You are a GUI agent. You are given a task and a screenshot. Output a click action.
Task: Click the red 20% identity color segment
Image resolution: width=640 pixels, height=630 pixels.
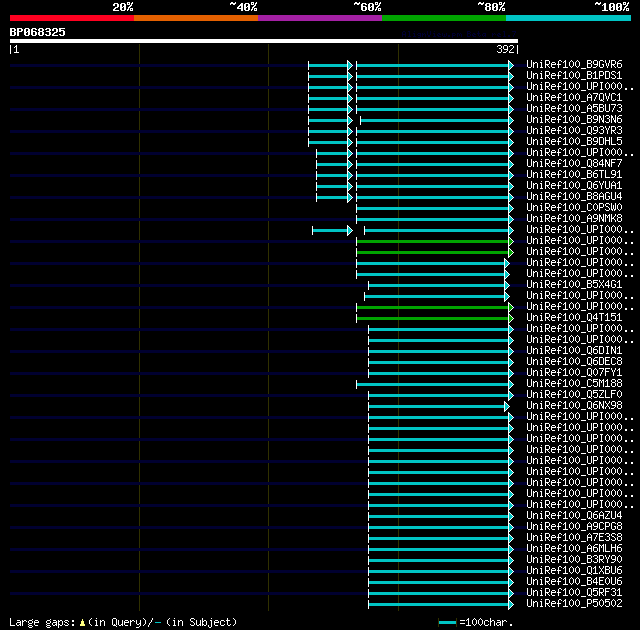[72, 18]
